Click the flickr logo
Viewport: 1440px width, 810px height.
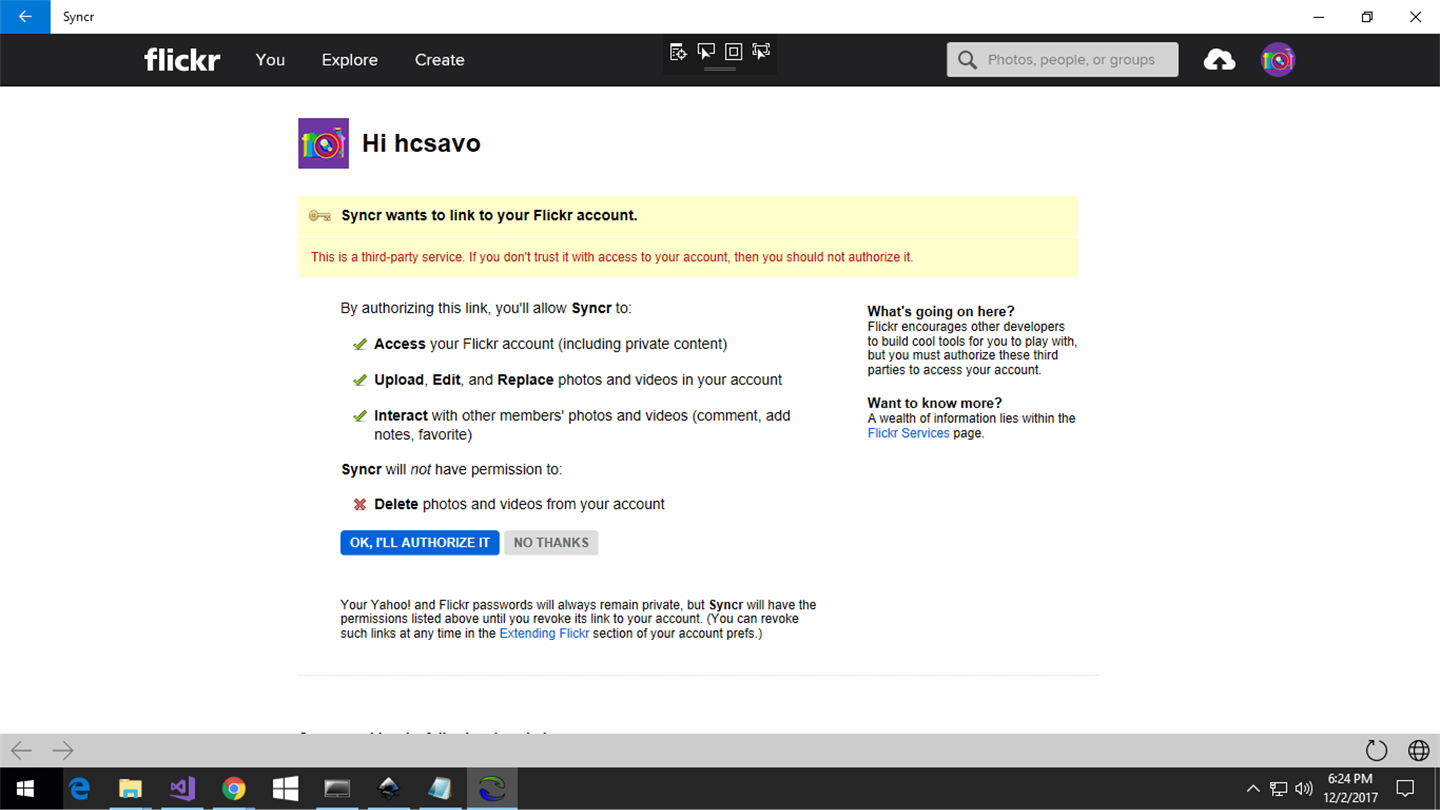point(182,60)
